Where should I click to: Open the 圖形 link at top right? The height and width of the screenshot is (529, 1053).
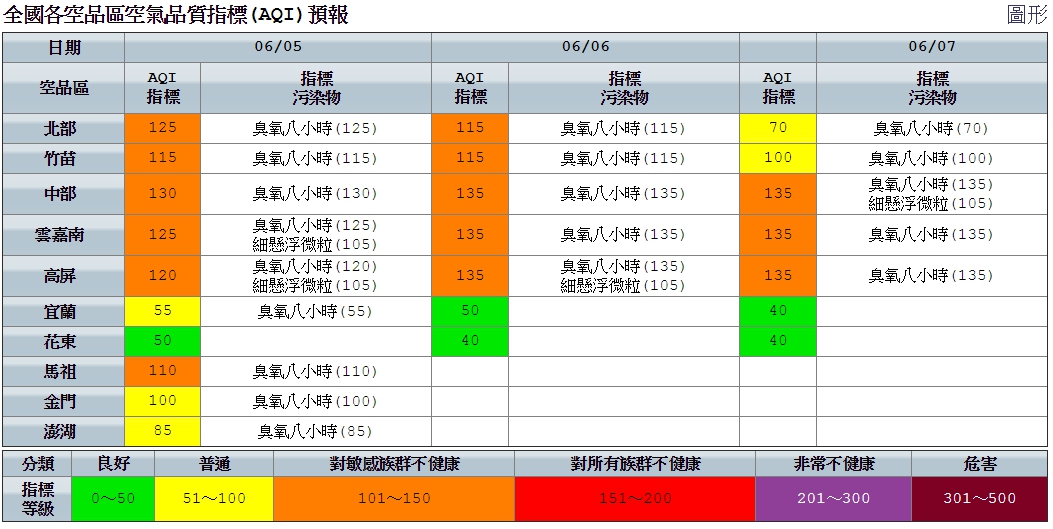1027,14
